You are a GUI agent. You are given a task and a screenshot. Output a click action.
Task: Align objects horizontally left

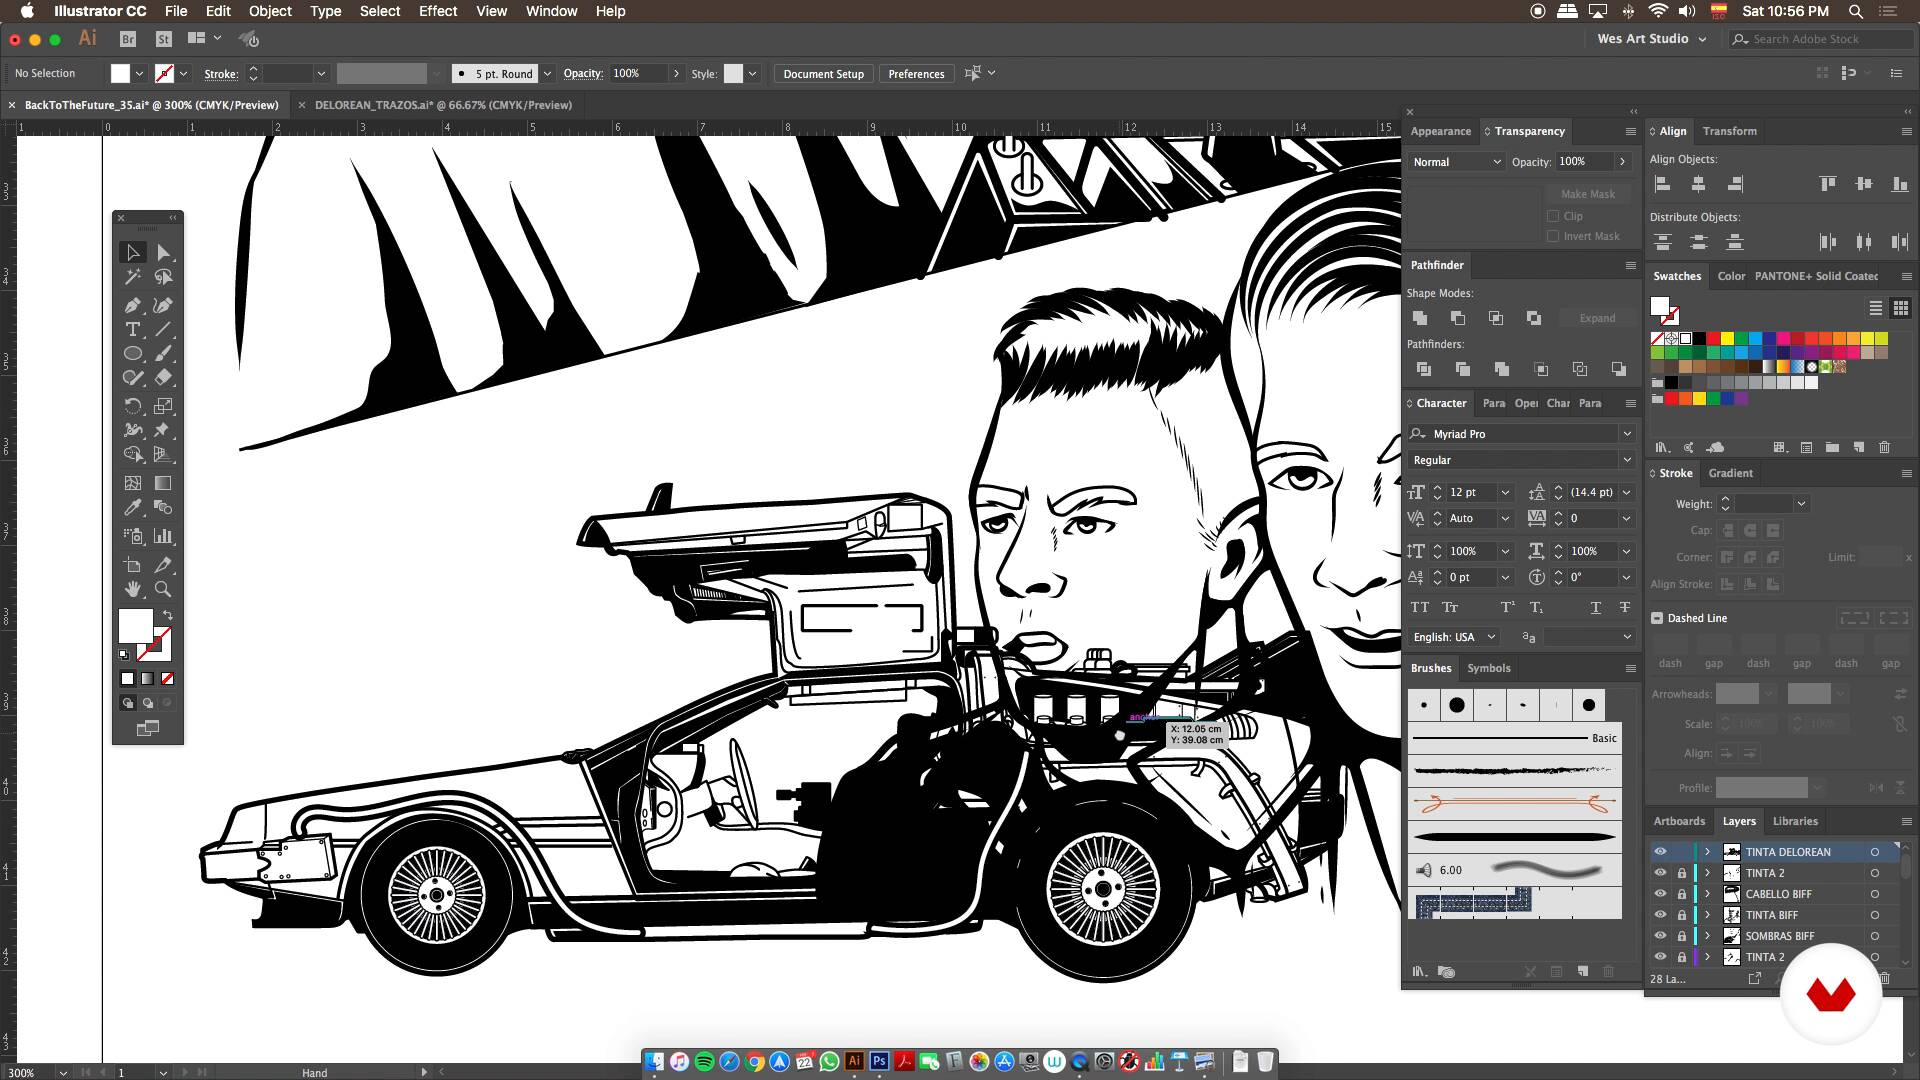pos(1662,184)
